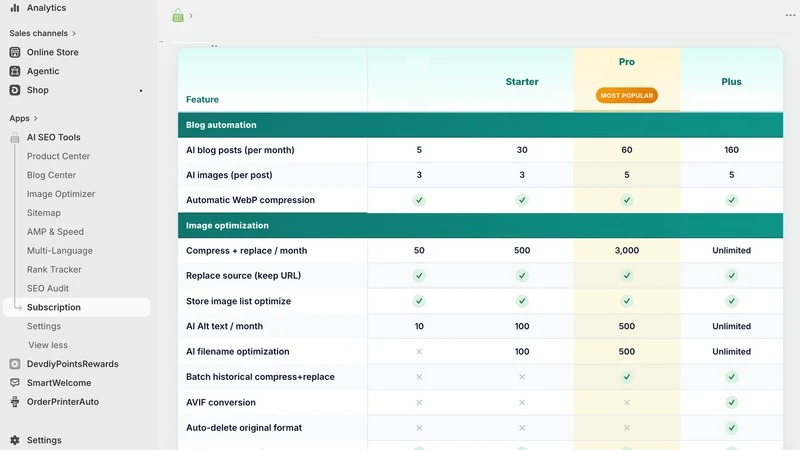Screen dimensions: 800x450
Task: Click the breadcrumb chevron after app icon
Action: coord(191,16)
